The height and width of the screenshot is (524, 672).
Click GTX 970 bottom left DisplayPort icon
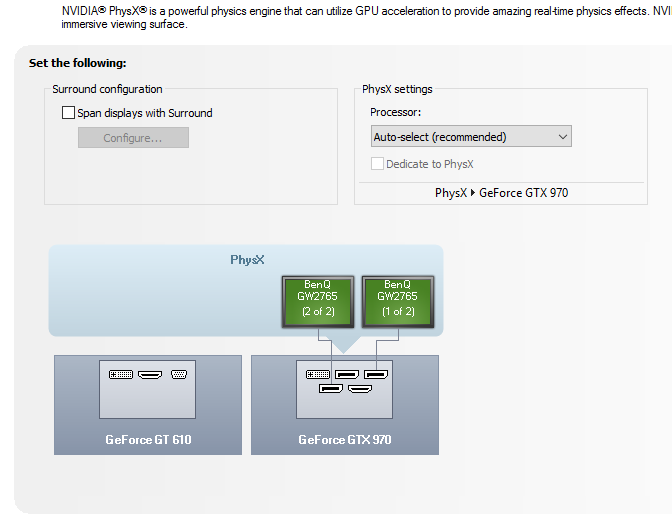click(331, 389)
